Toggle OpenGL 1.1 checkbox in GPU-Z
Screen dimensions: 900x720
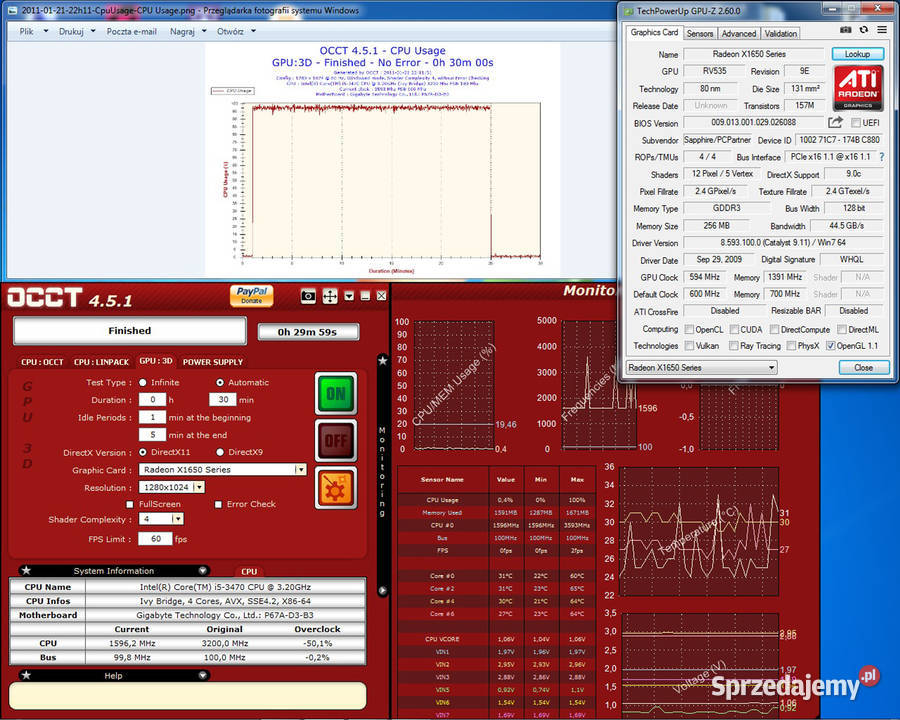[x=831, y=346]
